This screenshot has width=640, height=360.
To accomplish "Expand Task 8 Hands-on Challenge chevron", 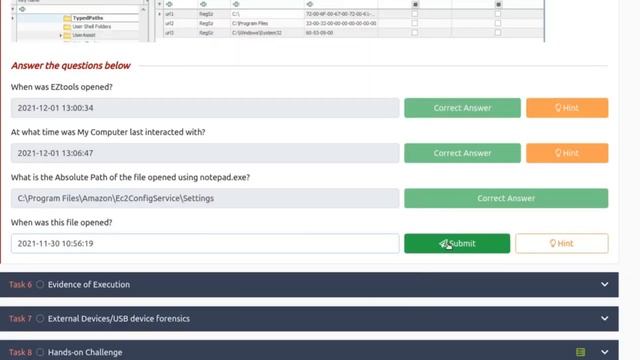I will click(604, 352).
